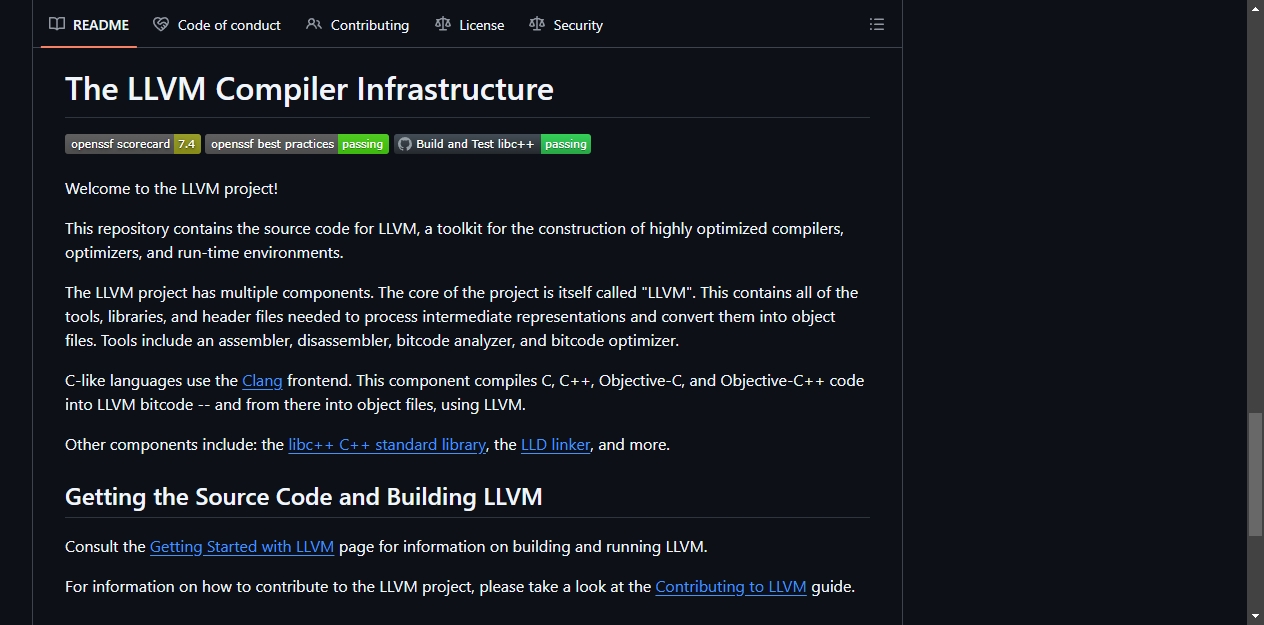
Task: Click the Getting the Source Code and Building LLVM heading
Action: [304, 497]
